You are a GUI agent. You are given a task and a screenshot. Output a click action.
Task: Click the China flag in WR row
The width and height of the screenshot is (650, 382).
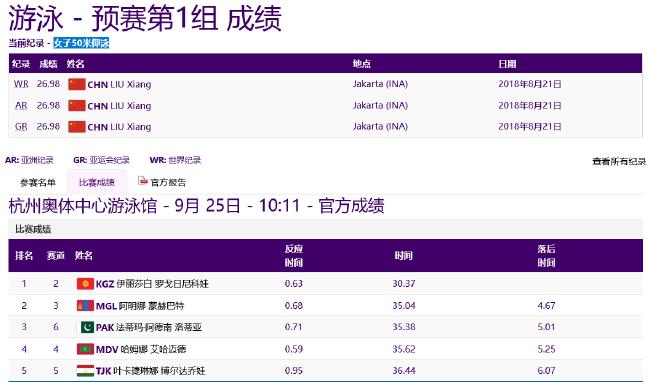(x=77, y=84)
